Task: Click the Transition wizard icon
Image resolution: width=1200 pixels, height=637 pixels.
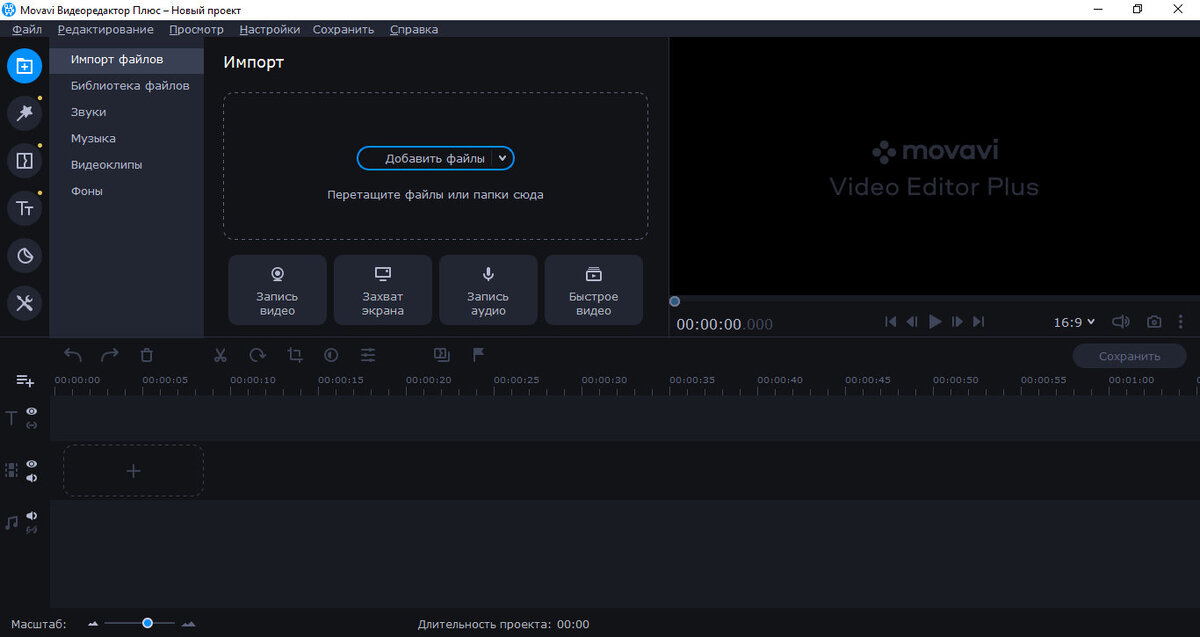Action: pos(441,354)
